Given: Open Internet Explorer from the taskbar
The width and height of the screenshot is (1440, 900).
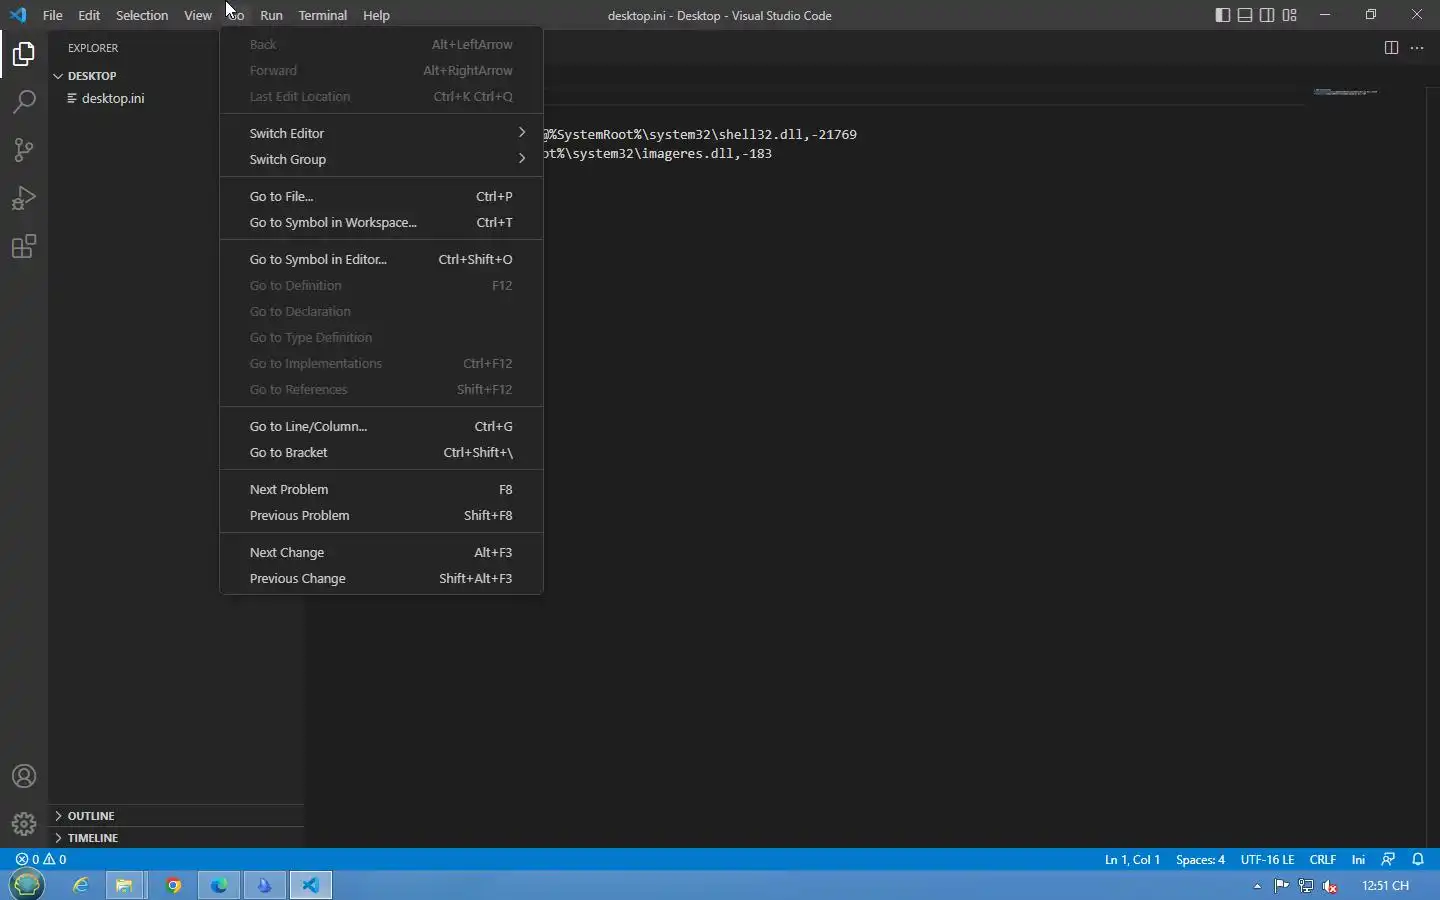Looking at the screenshot, I should (x=80, y=885).
